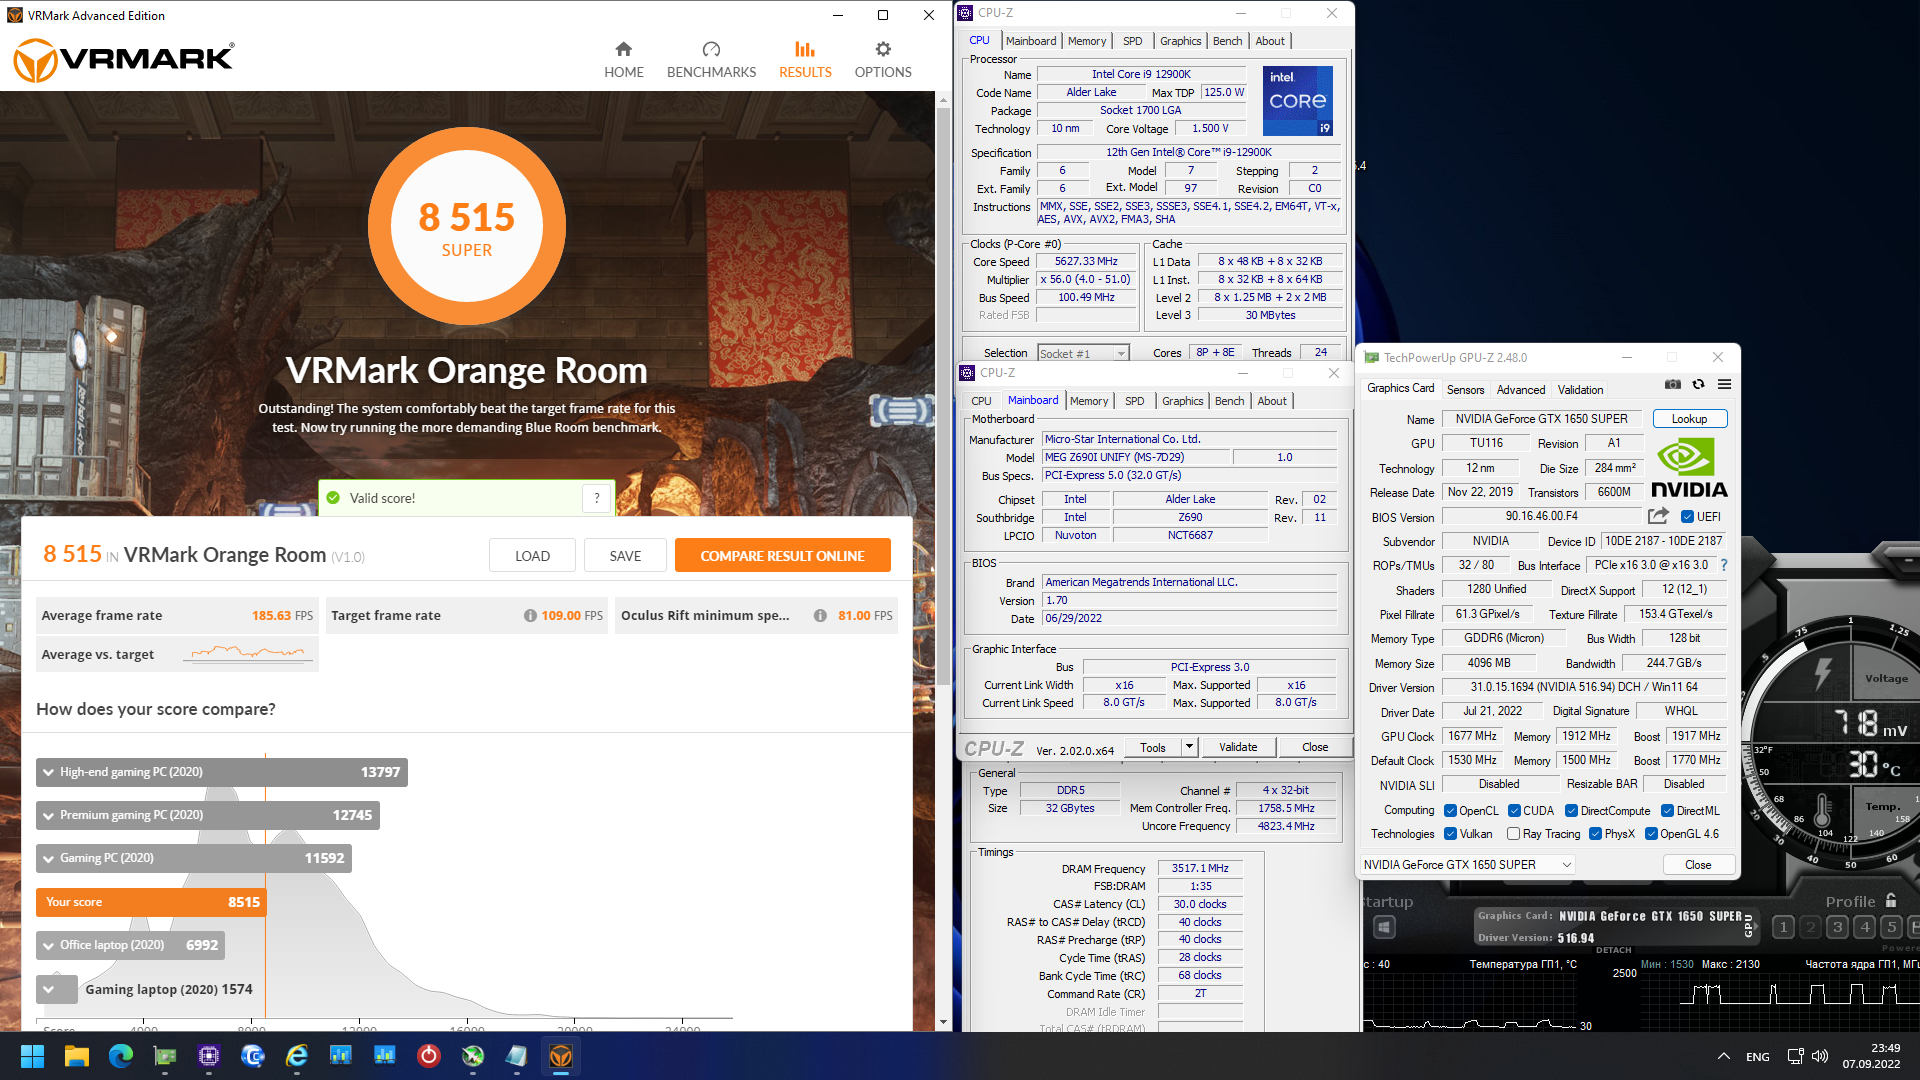The width and height of the screenshot is (1920, 1080).
Task: Toggle UEFI checkbox in GPU-Z
Action: coord(1687,517)
